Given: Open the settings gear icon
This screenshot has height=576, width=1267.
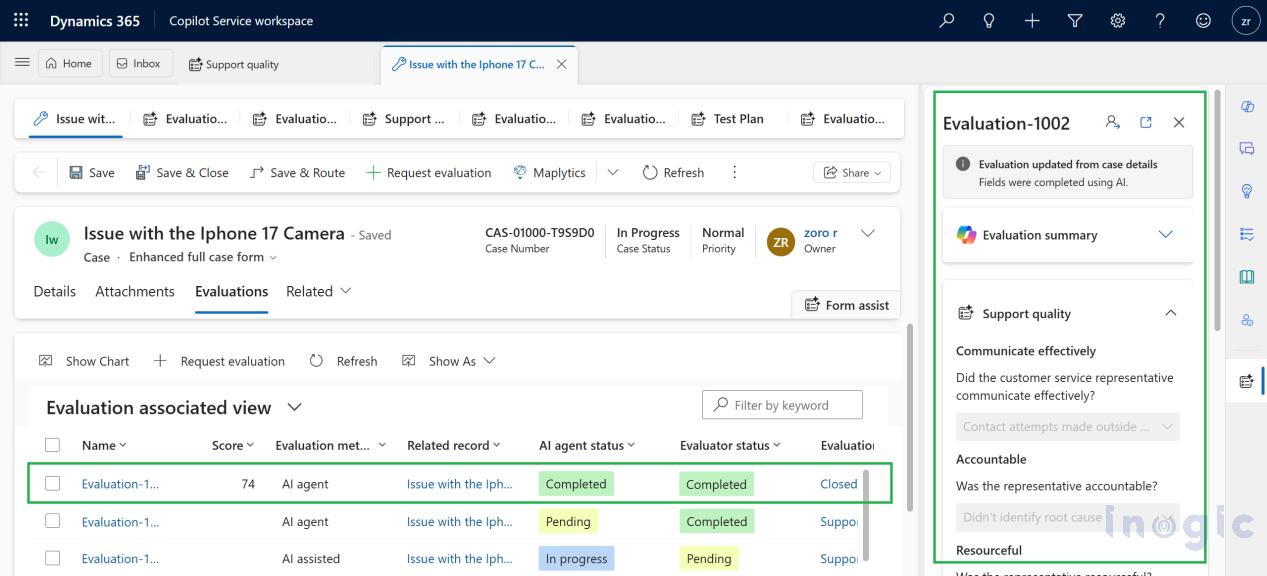Looking at the screenshot, I should click(x=1118, y=20).
